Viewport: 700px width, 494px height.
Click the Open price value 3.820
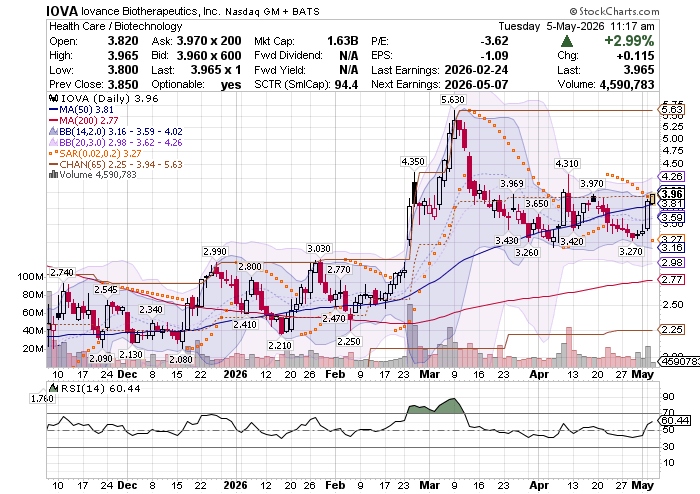tap(123, 41)
